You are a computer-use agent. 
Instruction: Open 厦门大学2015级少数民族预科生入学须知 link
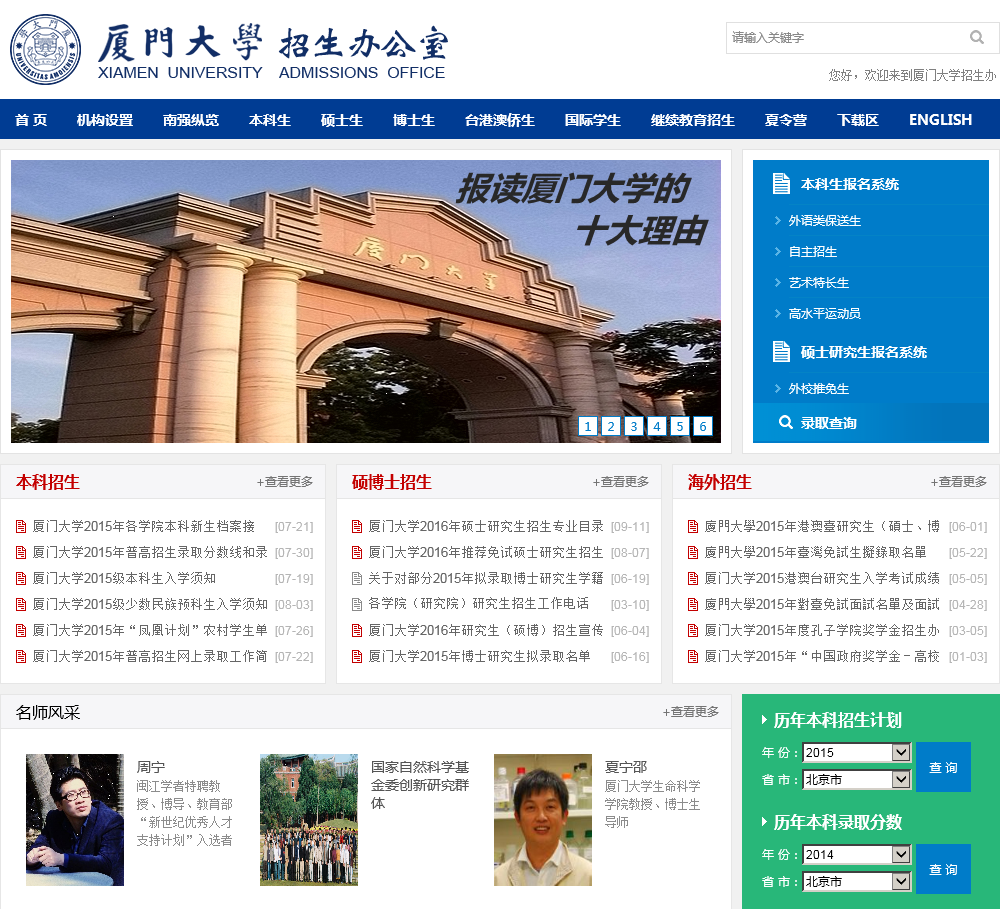(x=150, y=604)
